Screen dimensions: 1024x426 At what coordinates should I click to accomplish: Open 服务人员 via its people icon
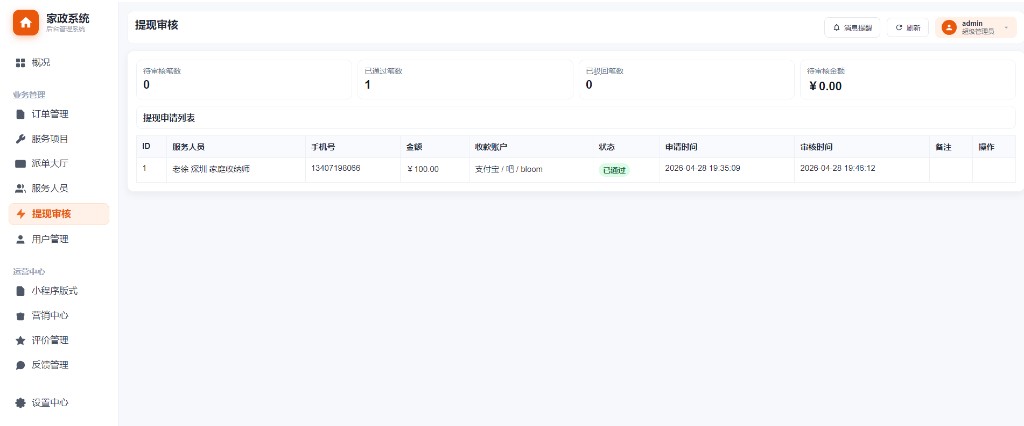pyautogui.click(x=20, y=188)
